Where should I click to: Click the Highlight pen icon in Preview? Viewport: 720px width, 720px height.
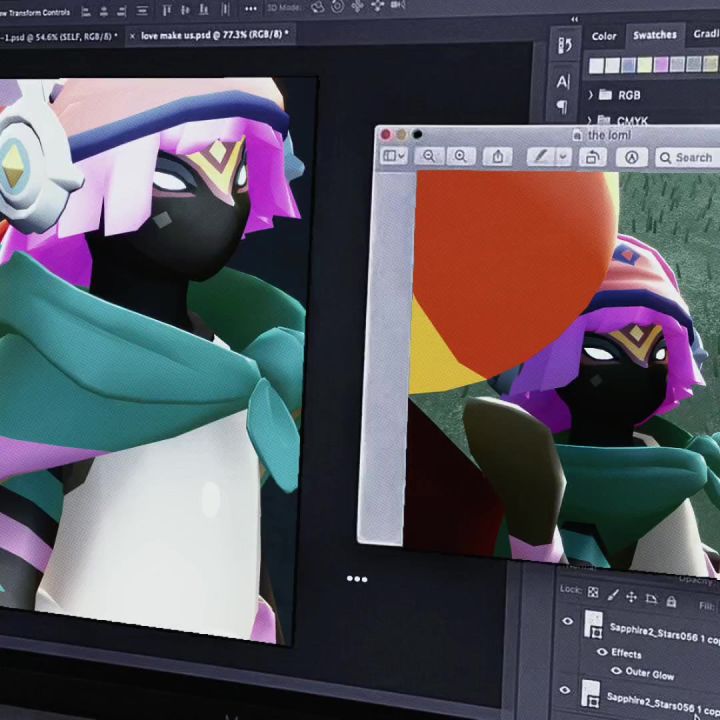540,157
